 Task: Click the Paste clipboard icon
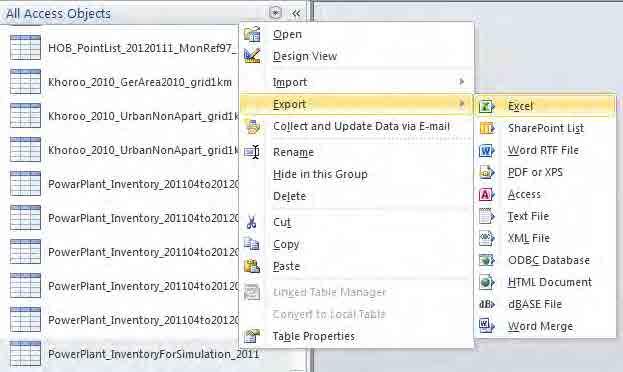click(x=252, y=266)
